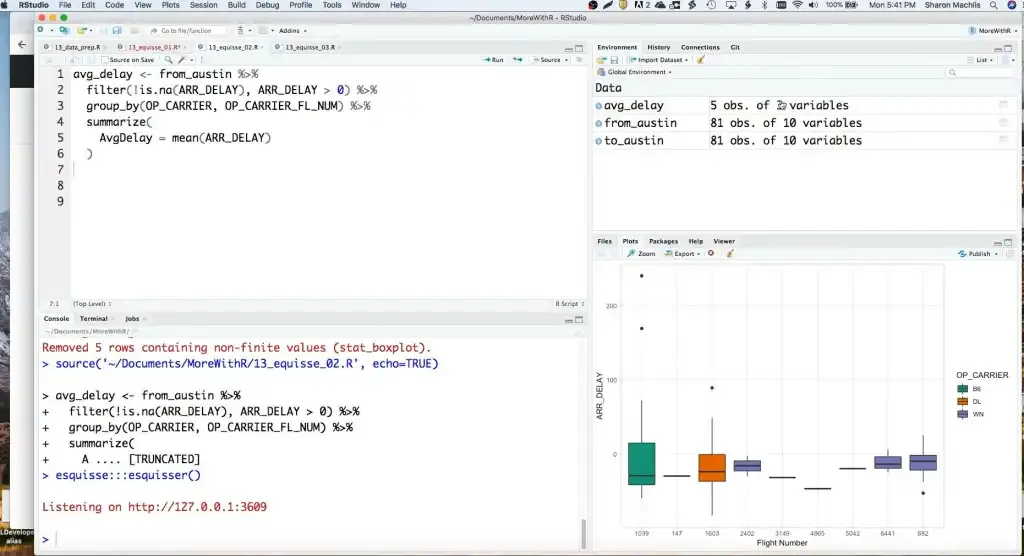Expand the Source button dropdown arrow
The image size is (1024, 556).
coord(566,59)
